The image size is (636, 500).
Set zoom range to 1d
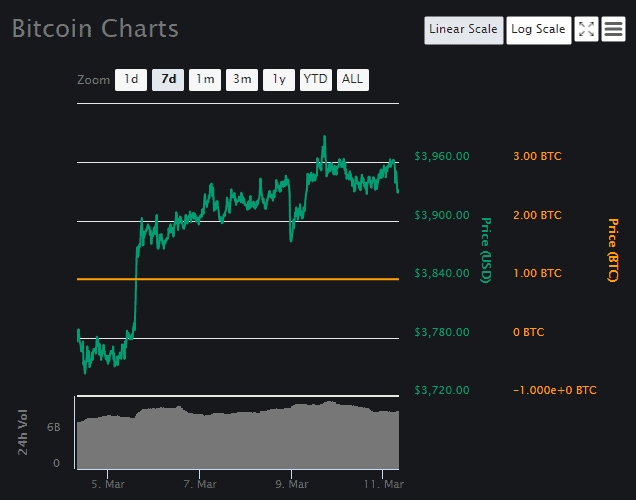click(x=131, y=79)
